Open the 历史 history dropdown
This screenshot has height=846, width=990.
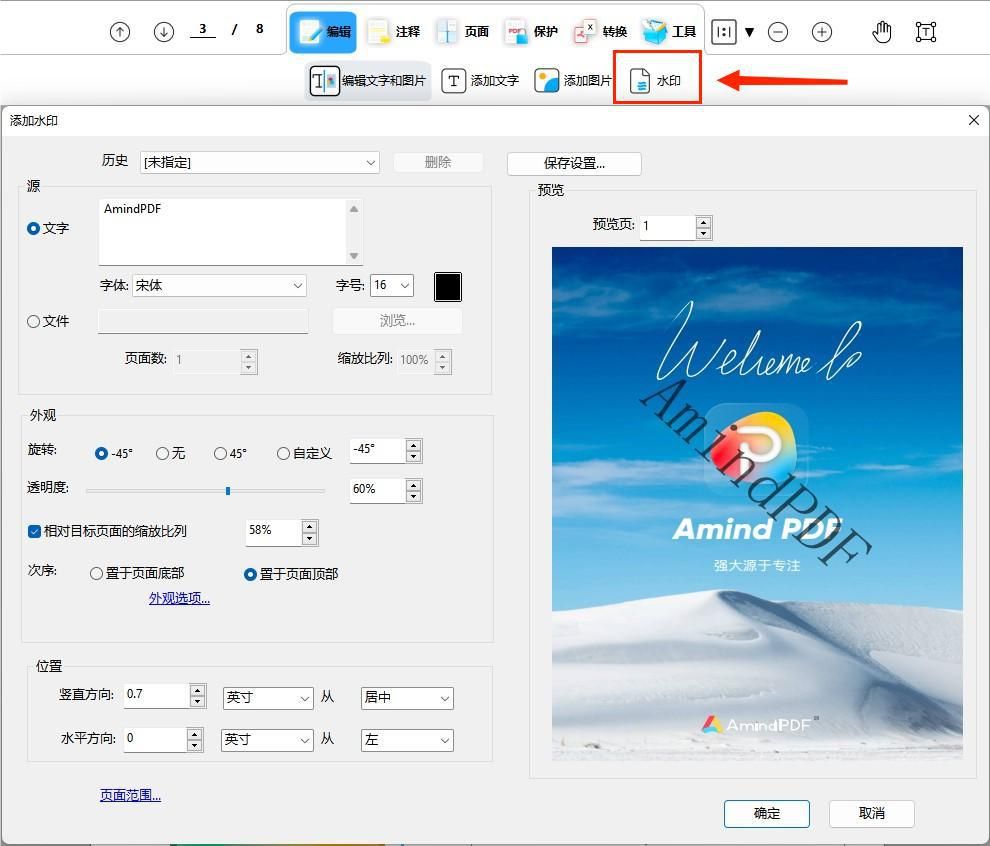coord(259,162)
